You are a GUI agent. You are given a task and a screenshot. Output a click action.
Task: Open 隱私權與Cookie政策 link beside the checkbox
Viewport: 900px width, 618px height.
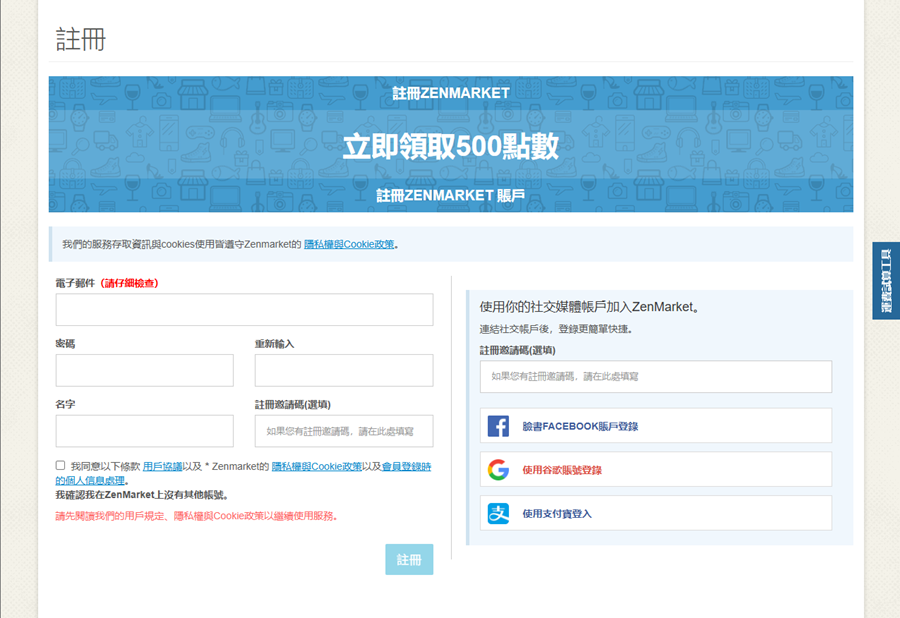[317, 467]
